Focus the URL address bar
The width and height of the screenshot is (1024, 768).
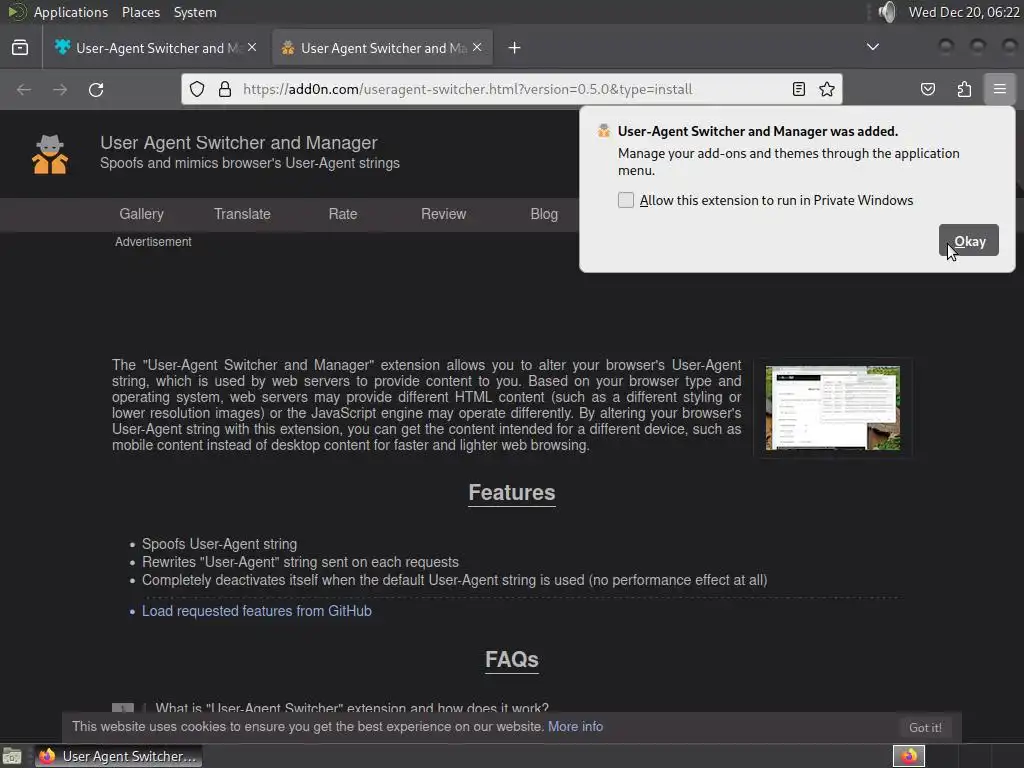click(x=512, y=89)
